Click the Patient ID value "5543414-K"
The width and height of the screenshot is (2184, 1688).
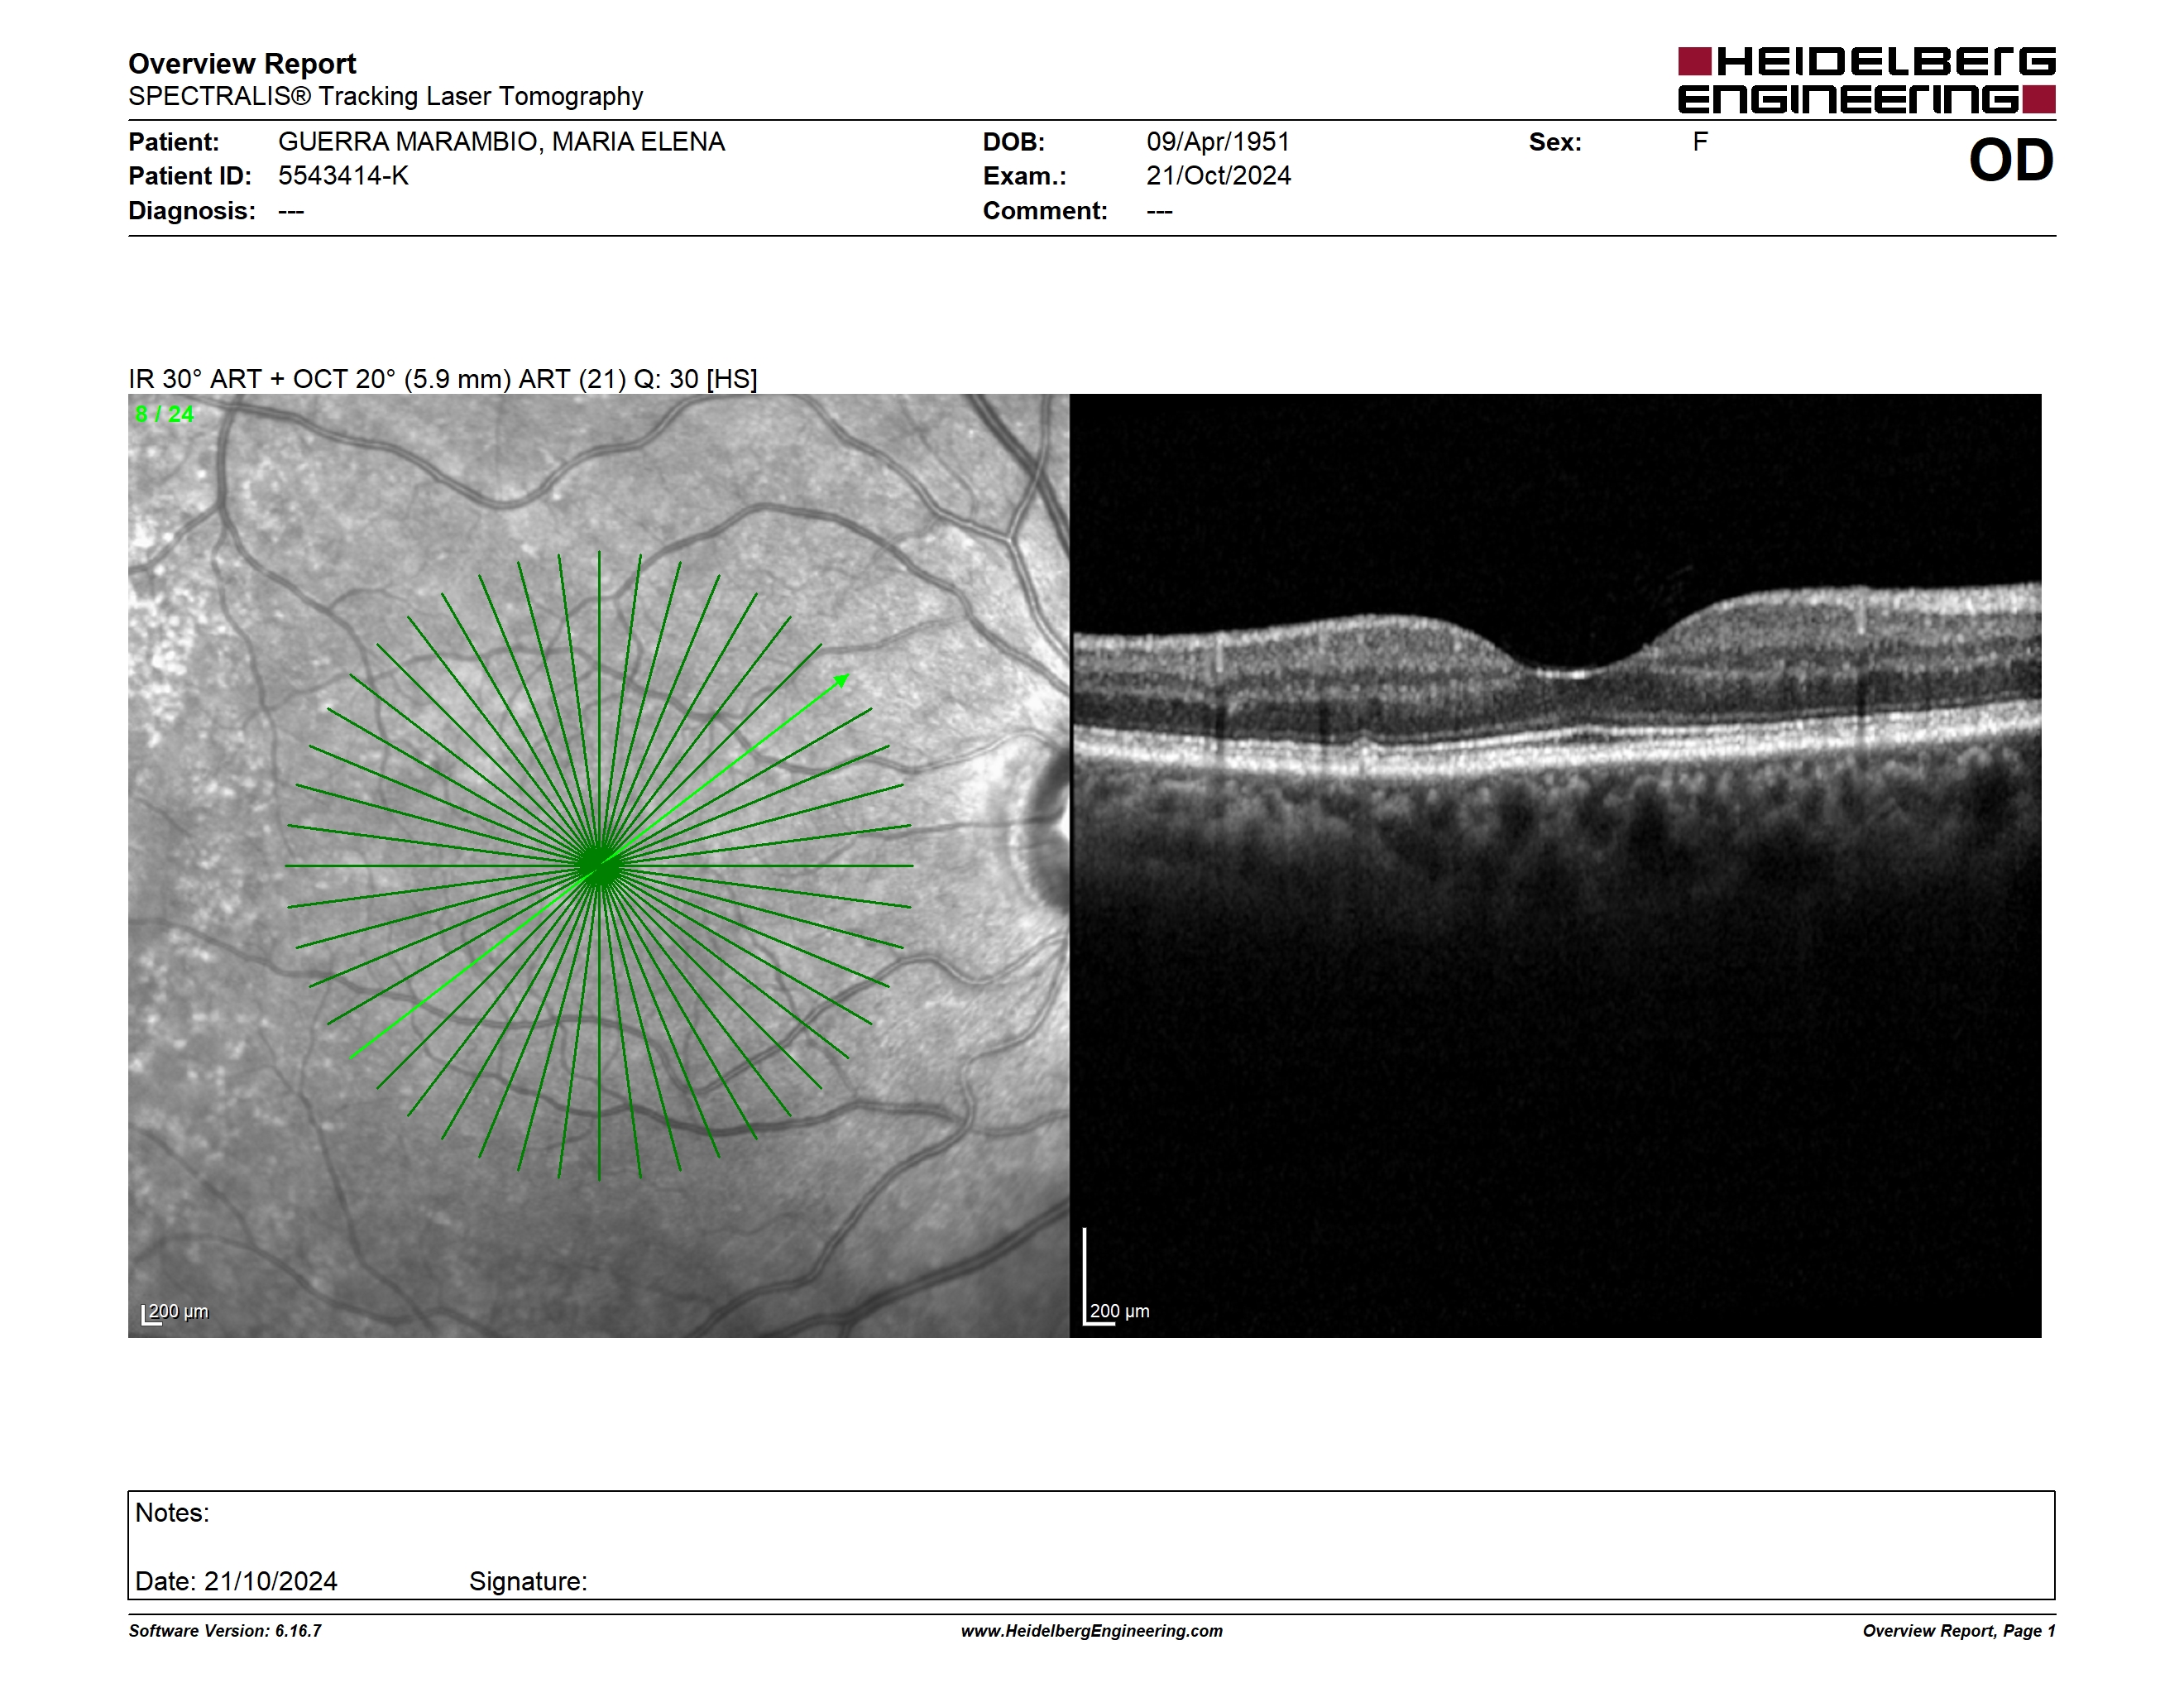click(x=343, y=176)
